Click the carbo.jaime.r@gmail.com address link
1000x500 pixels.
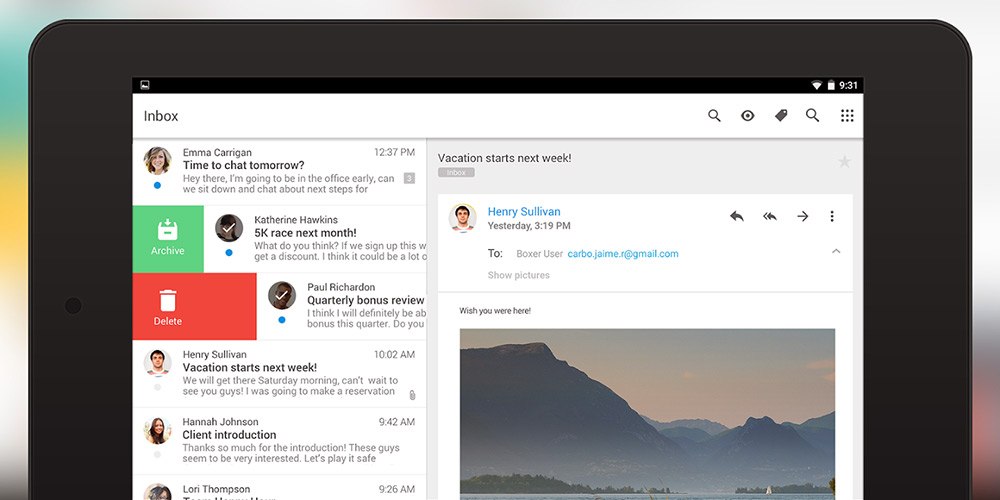[623, 254]
